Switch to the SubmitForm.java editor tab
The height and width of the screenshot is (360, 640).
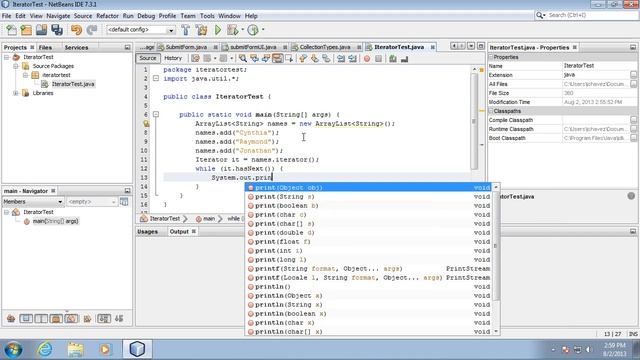point(186,47)
